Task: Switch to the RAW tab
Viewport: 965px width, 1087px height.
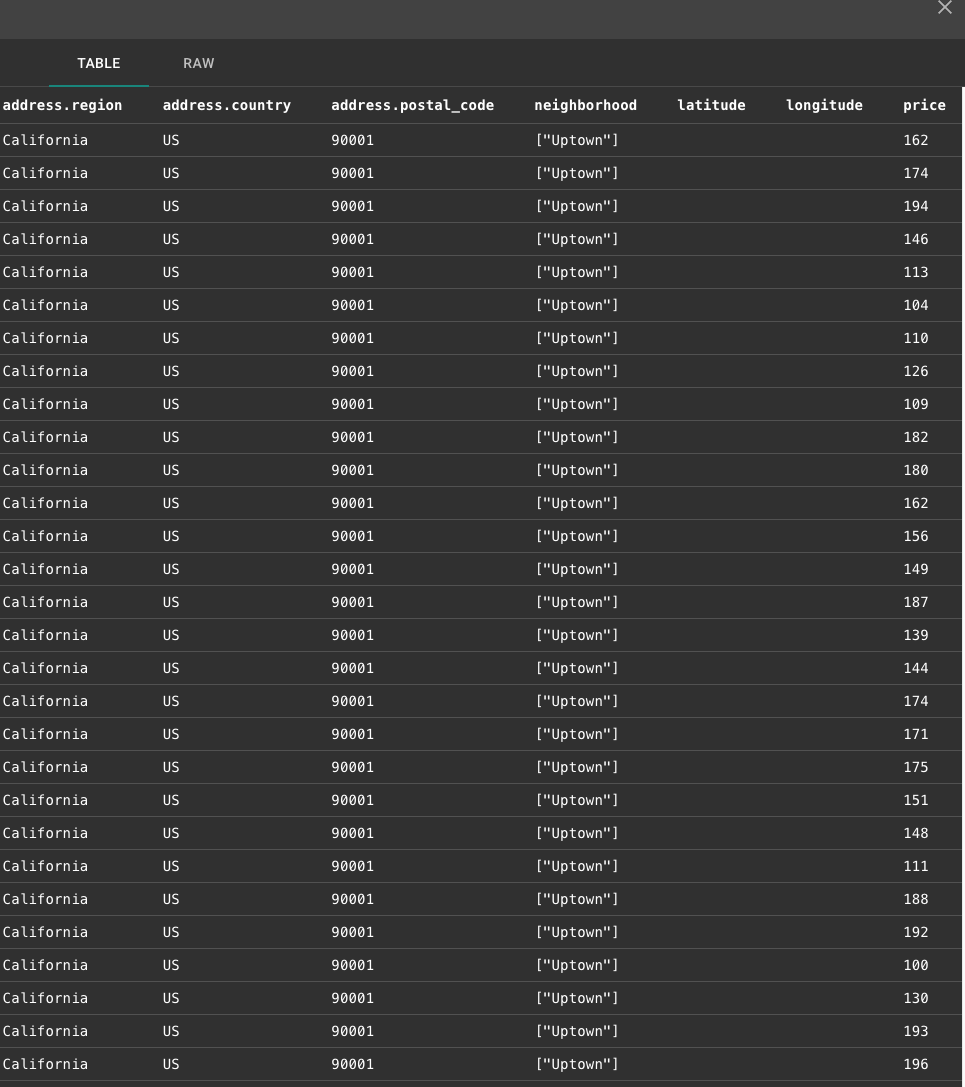Action: coord(198,63)
